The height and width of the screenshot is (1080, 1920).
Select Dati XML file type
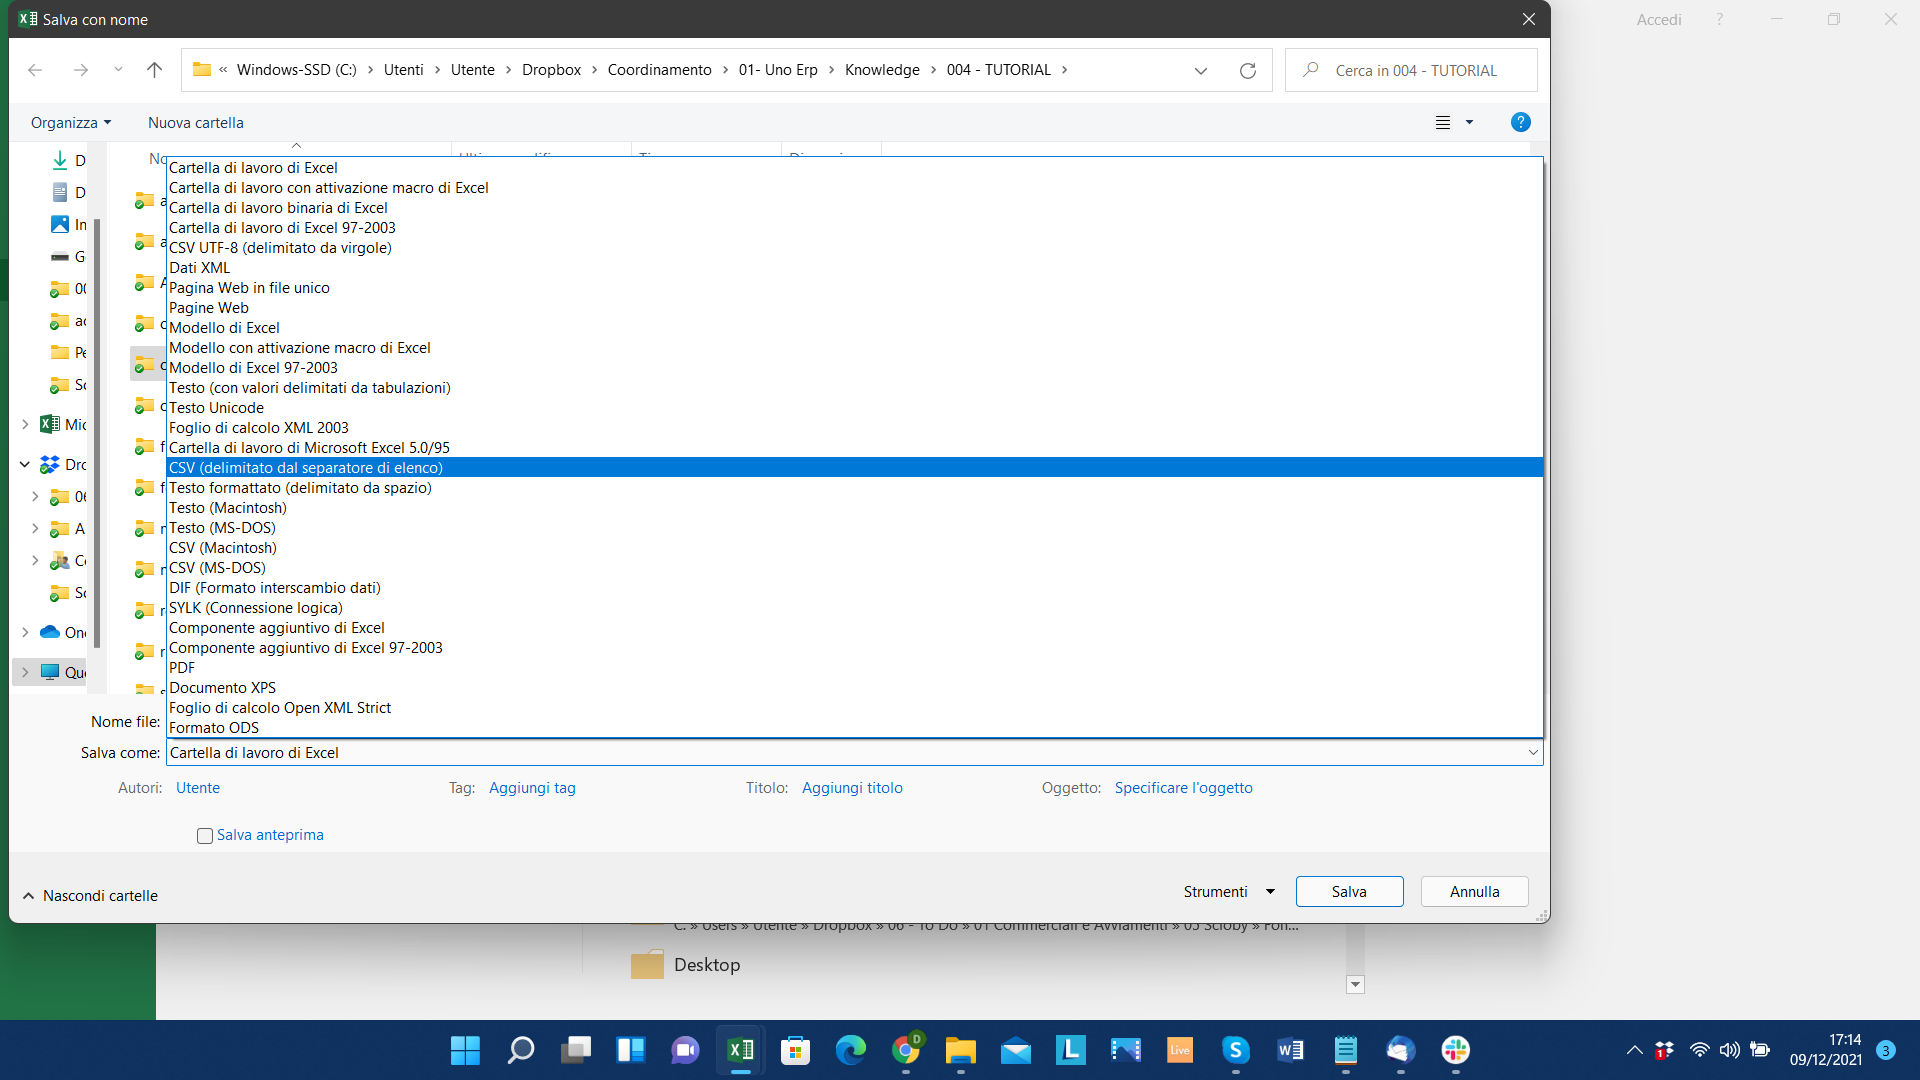855,268
